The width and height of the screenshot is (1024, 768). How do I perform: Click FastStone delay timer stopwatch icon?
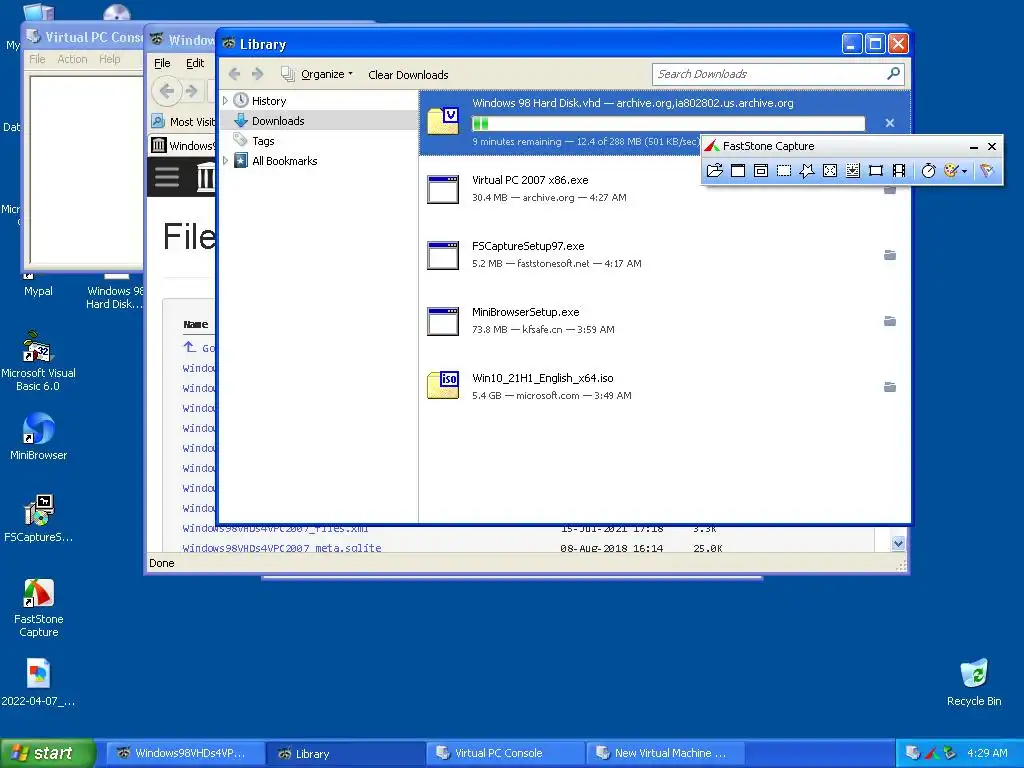tap(928, 170)
